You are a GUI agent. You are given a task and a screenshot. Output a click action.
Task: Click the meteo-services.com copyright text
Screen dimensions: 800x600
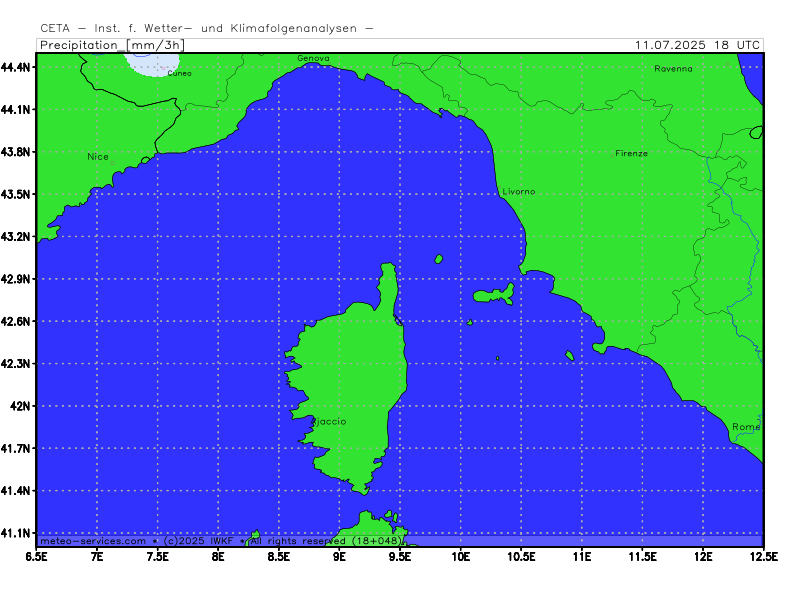pos(222,541)
